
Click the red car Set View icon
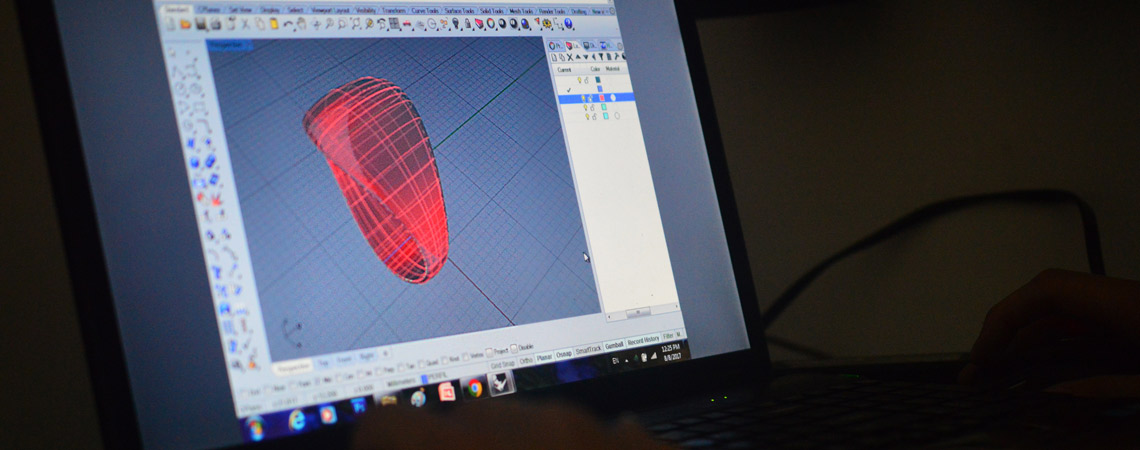(406, 23)
